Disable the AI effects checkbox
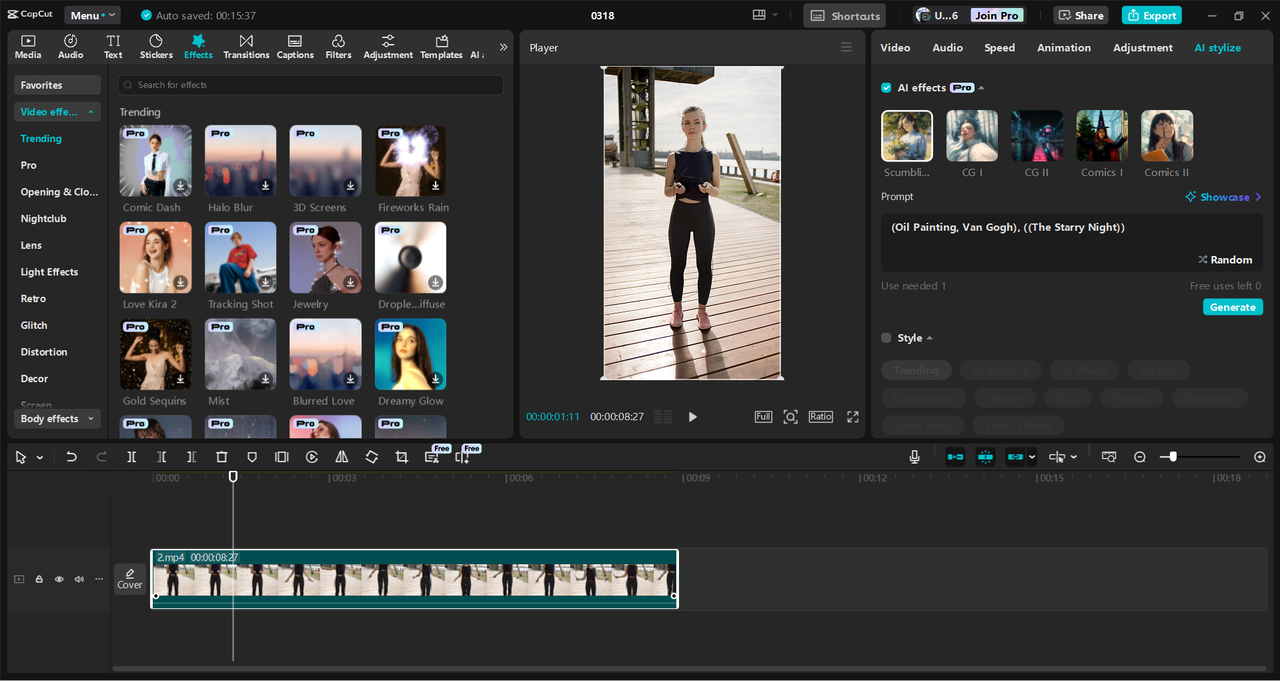The width and height of the screenshot is (1280, 681). 885,87
